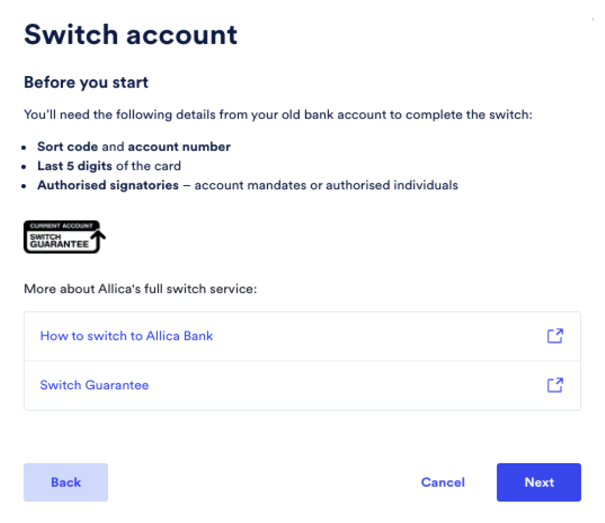Click the account mandates or authorised individuals text
Image resolution: width=605 pixels, height=523 pixels.
pyautogui.click(x=326, y=185)
